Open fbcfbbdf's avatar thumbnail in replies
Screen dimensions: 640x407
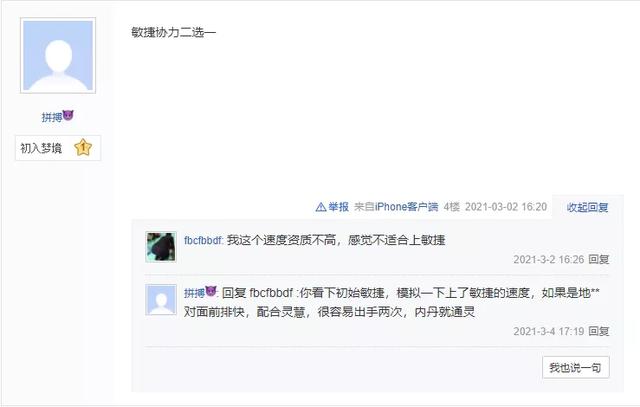click(161, 247)
